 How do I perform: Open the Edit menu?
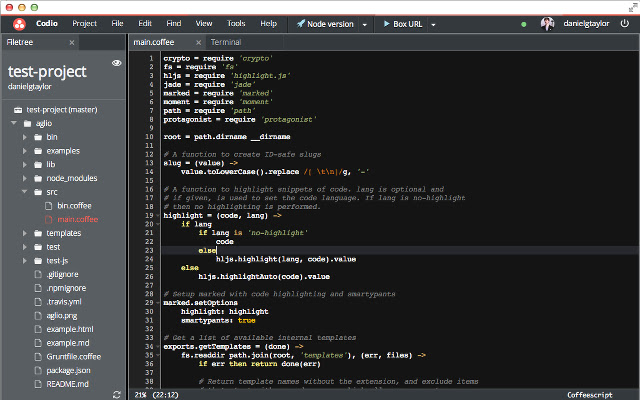pos(145,24)
